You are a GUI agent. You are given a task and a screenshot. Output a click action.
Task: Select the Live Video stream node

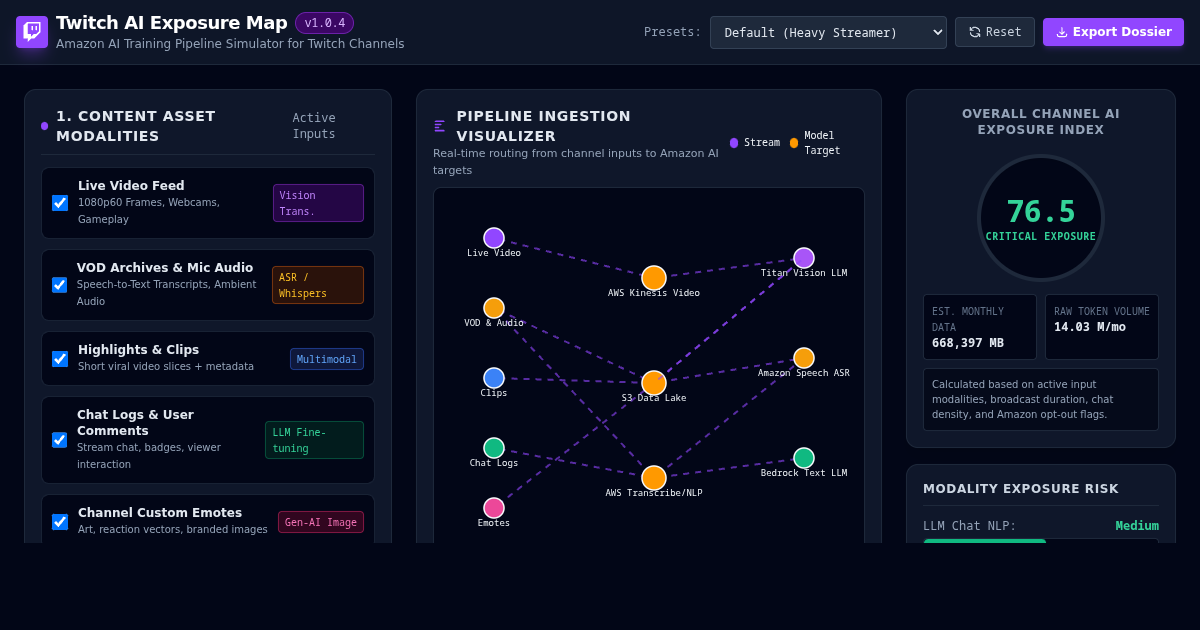click(494, 238)
